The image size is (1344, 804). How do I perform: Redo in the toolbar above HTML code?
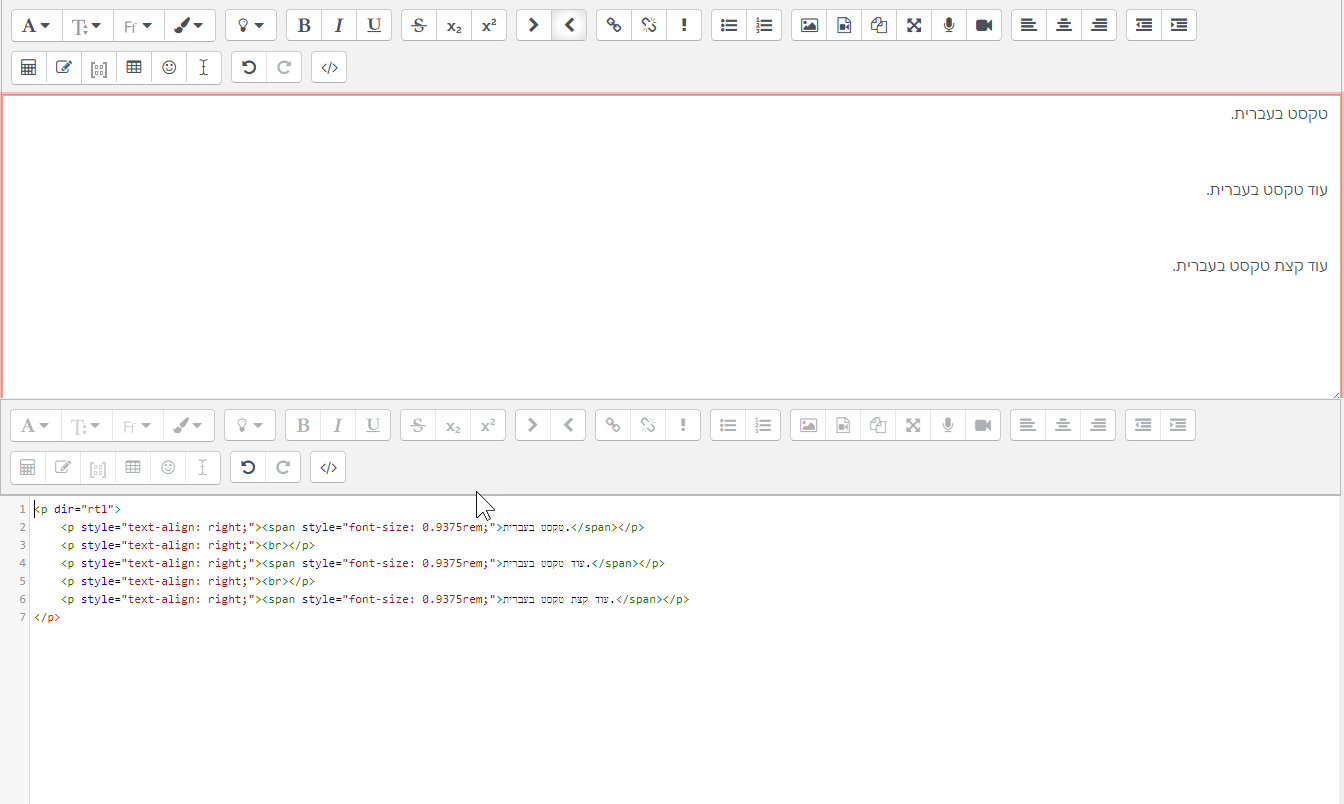pos(283,467)
